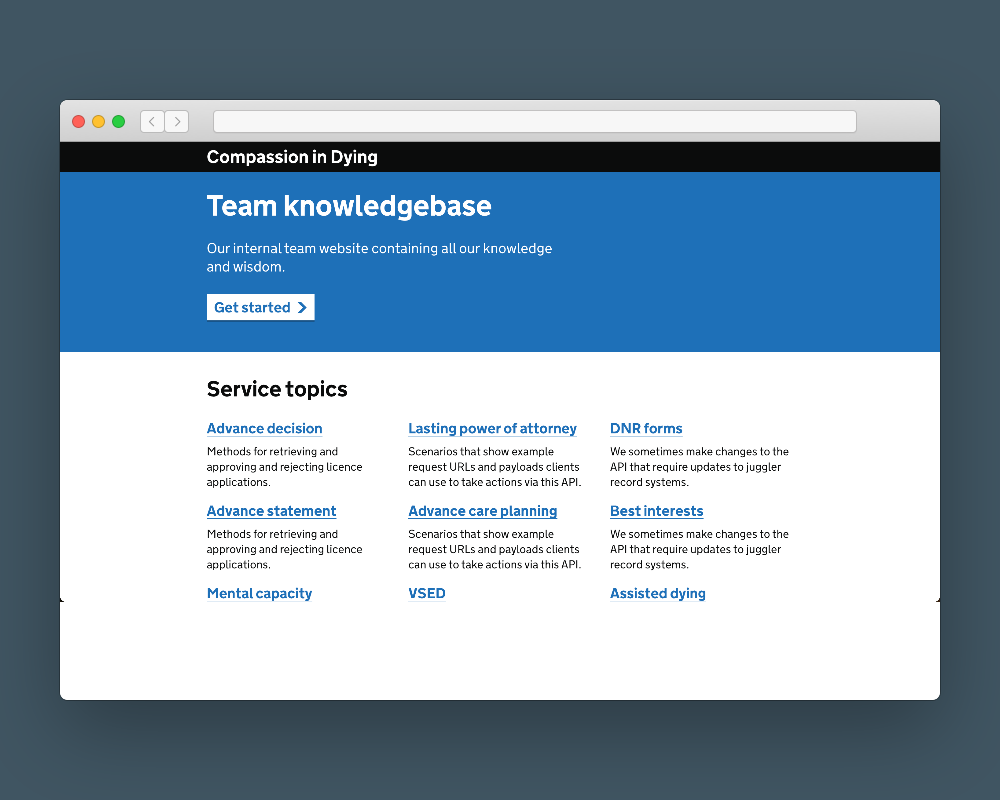Select the Assisted dying topic
The image size is (1000, 800).
(658, 593)
